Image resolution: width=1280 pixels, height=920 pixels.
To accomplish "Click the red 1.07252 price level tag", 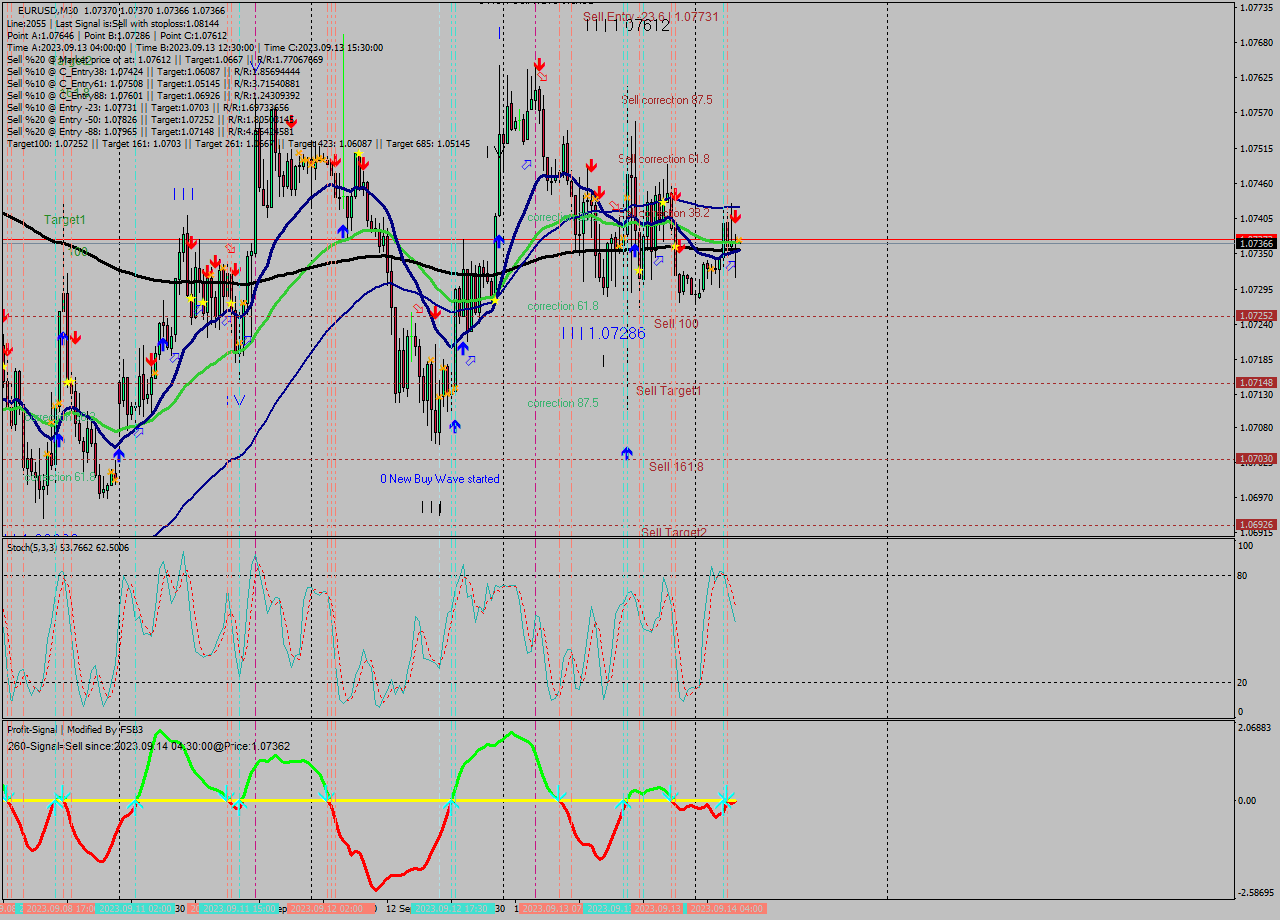I will (x=1256, y=315).
